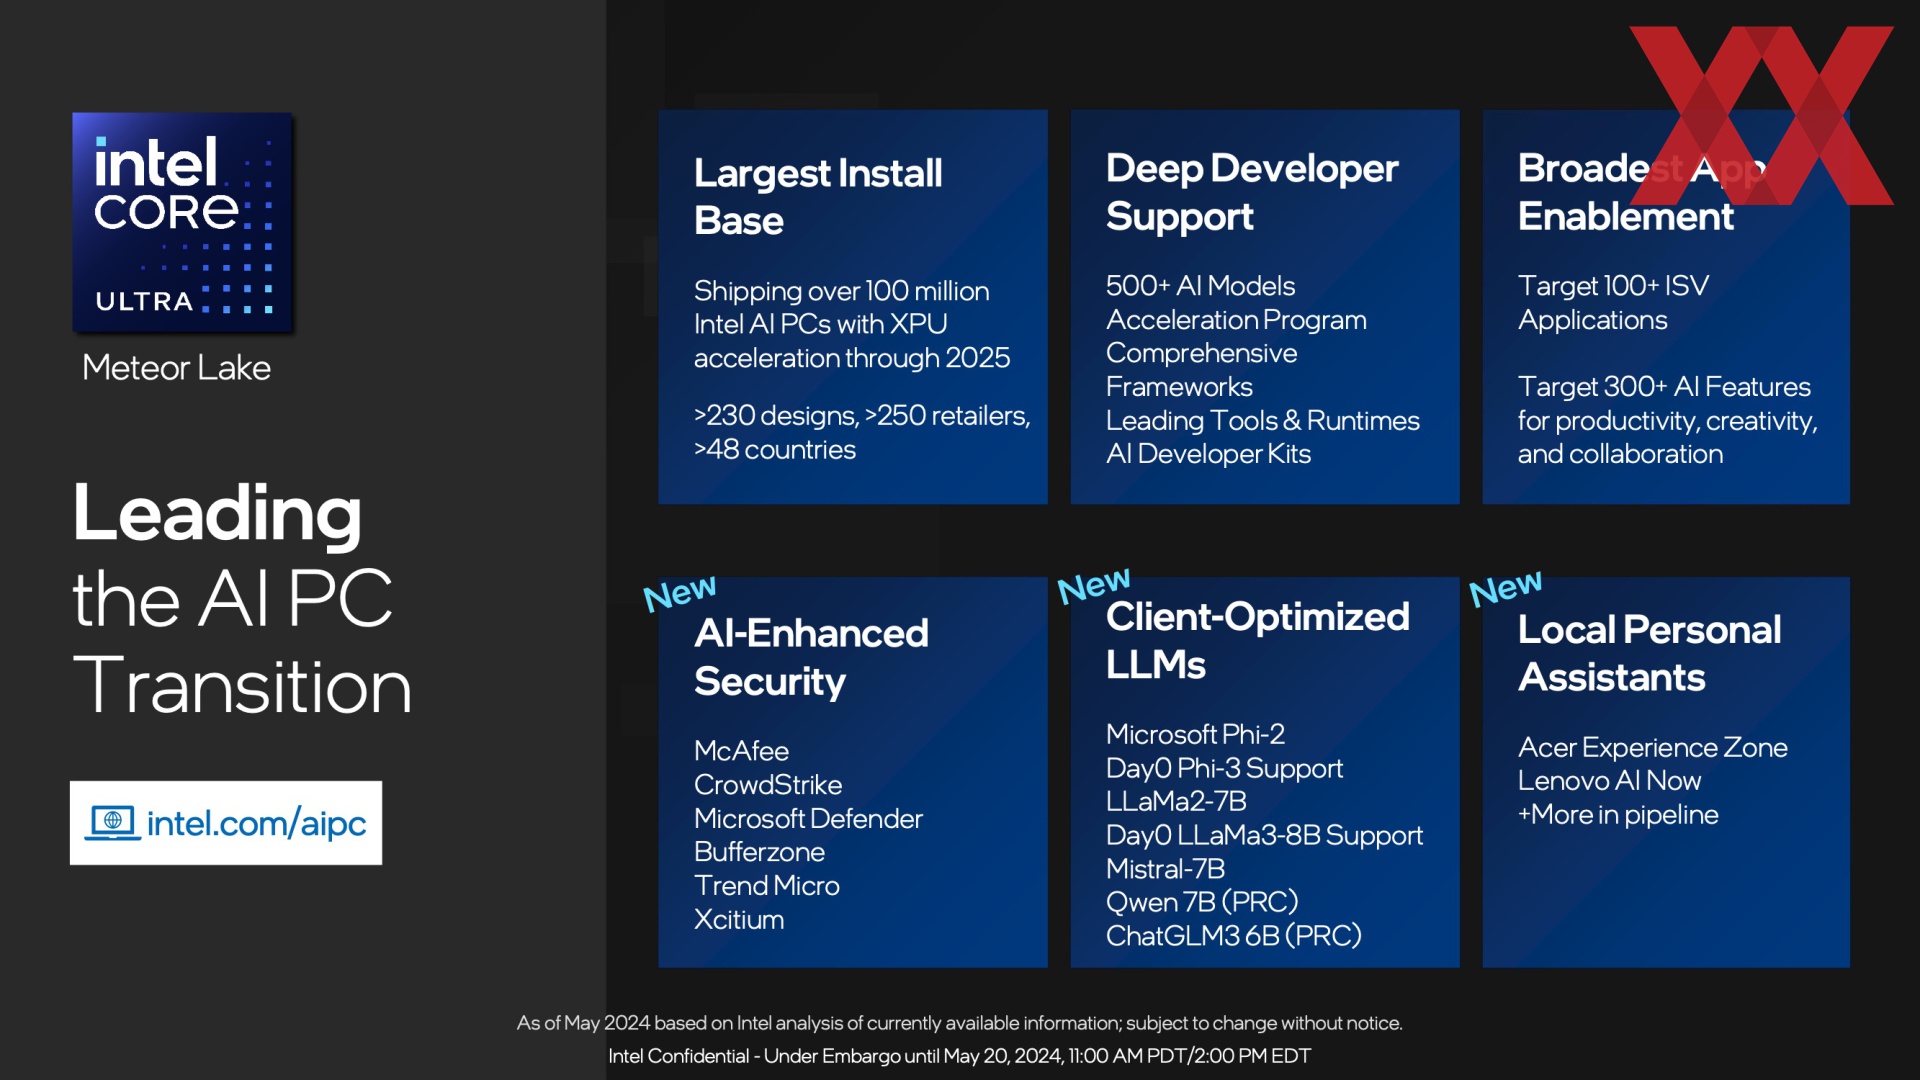Screen dimensions: 1920x1080
Task: Click 'Microsoft Phi-2' in the LLM list
Action: click(1195, 734)
